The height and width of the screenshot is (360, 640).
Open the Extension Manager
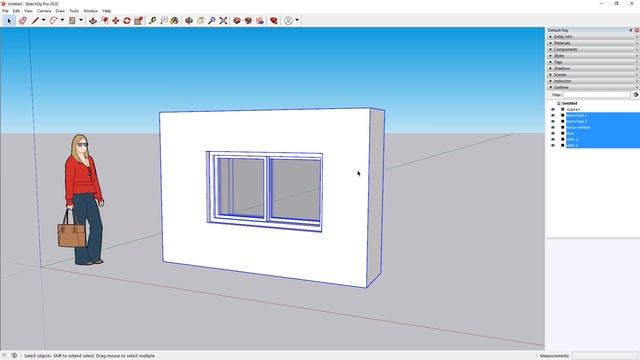click(x=274, y=20)
